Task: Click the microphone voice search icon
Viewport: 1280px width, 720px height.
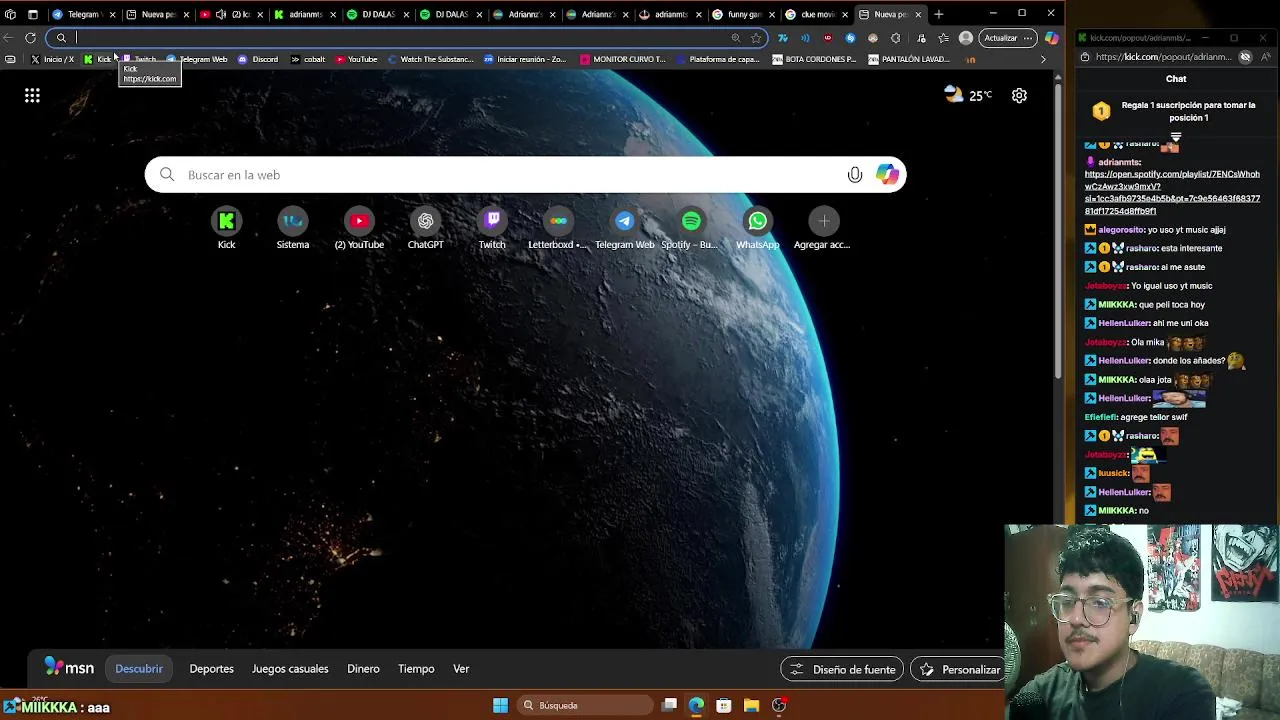Action: 855,175
